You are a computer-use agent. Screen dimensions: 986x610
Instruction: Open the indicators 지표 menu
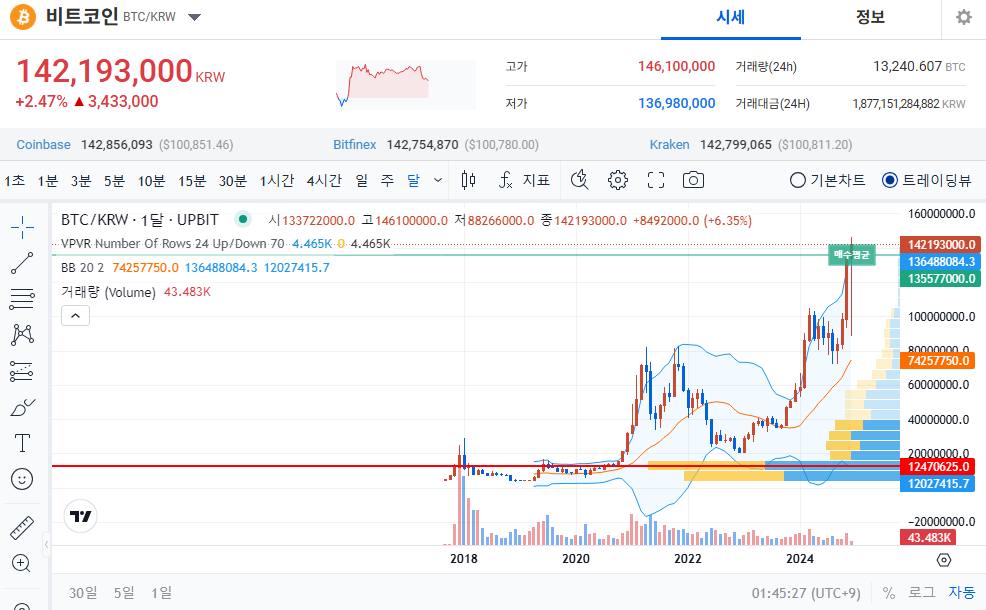point(524,180)
